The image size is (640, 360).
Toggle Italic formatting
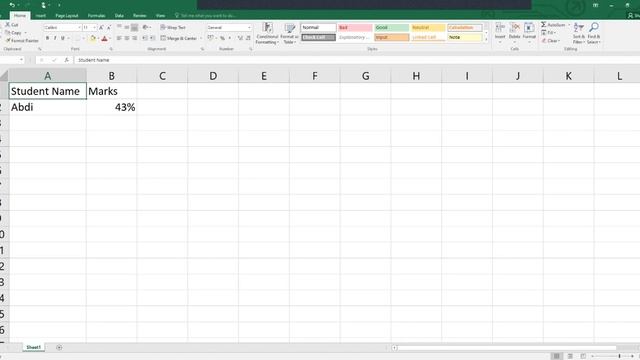click(55, 38)
